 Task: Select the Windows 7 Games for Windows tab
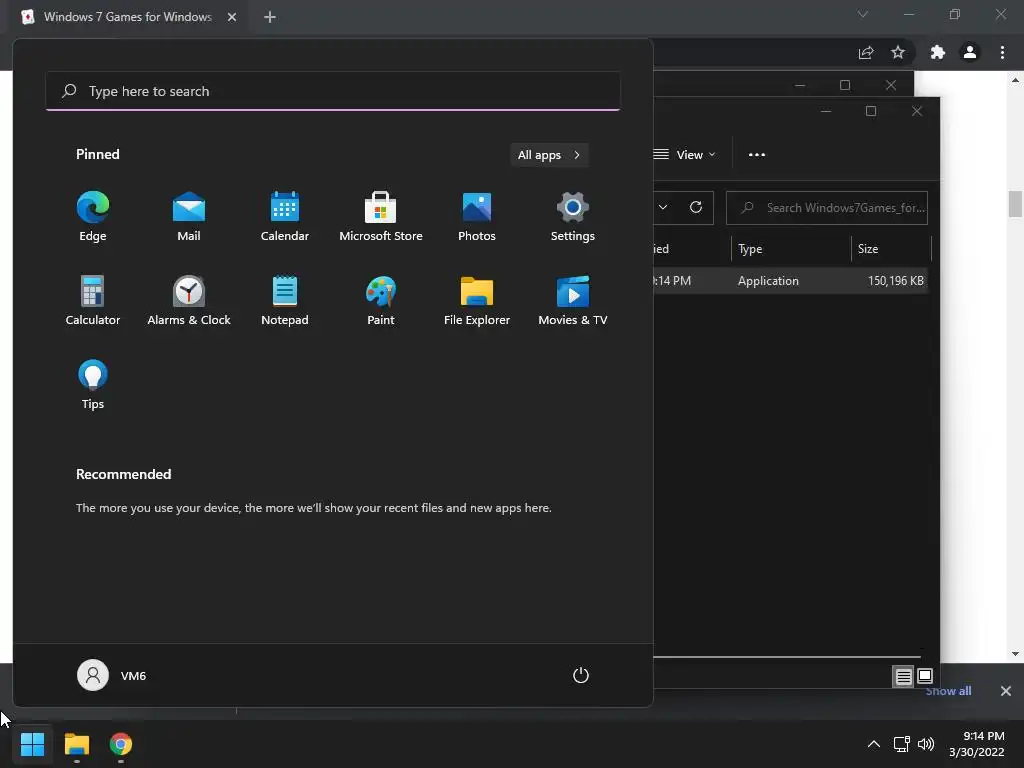point(129,17)
